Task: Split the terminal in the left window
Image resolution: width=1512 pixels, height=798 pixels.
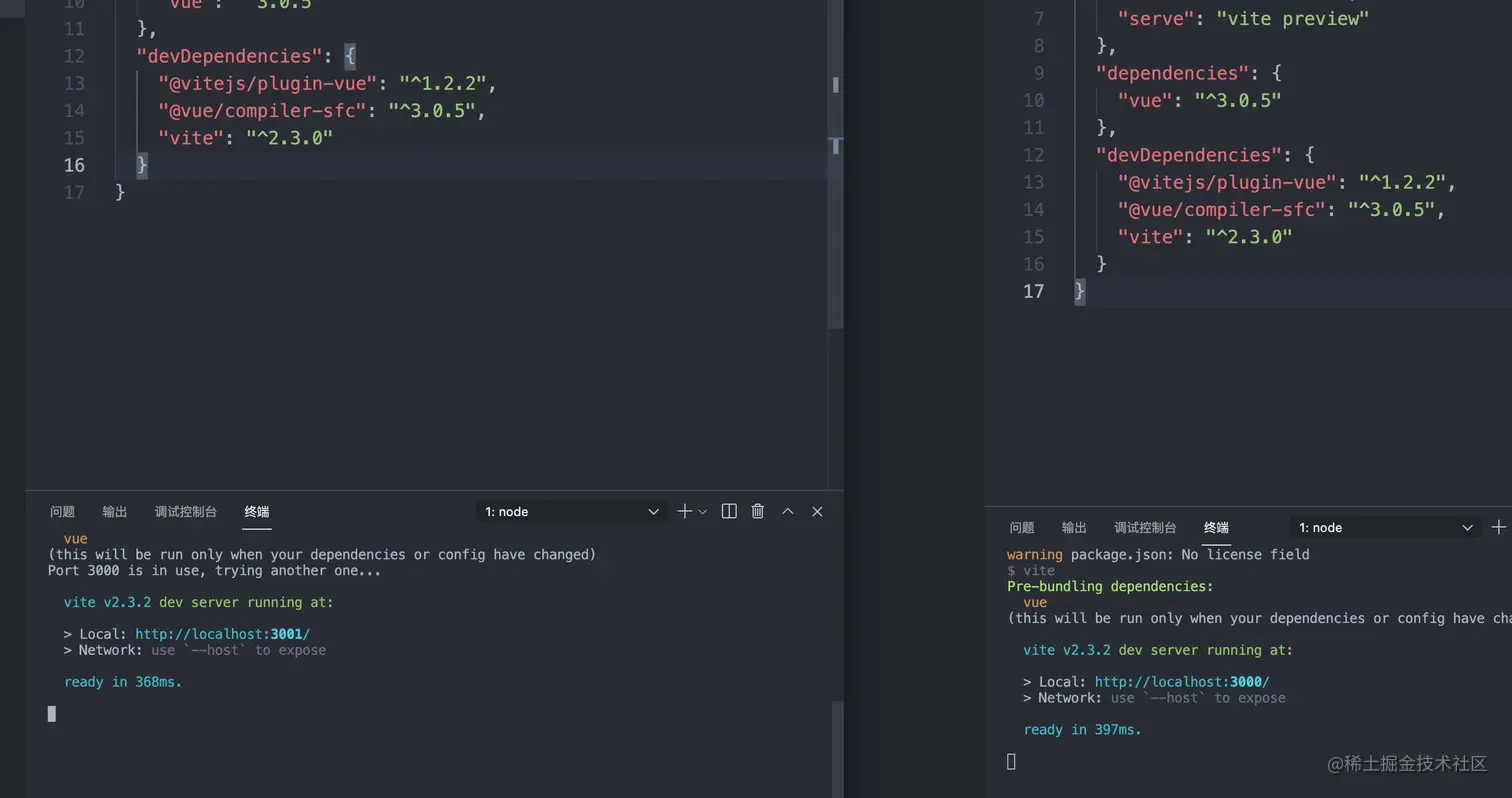Action: point(729,511)
